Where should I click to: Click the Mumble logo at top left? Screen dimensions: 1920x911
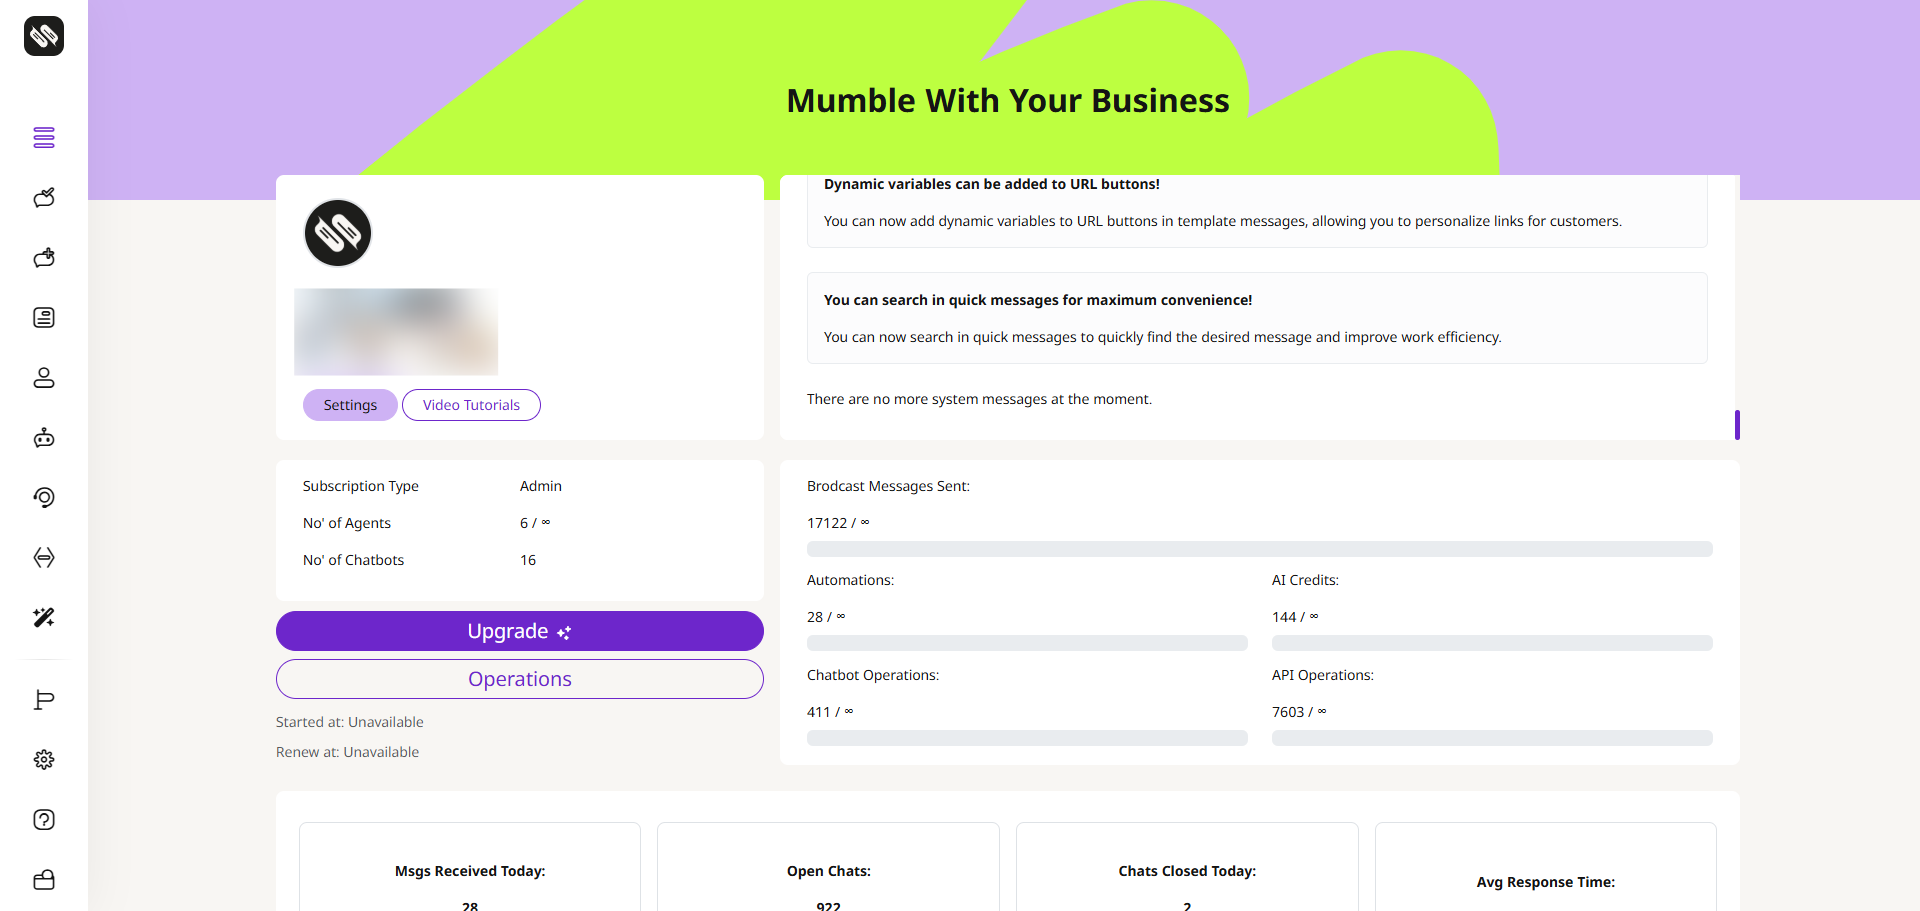coord(44,36)
